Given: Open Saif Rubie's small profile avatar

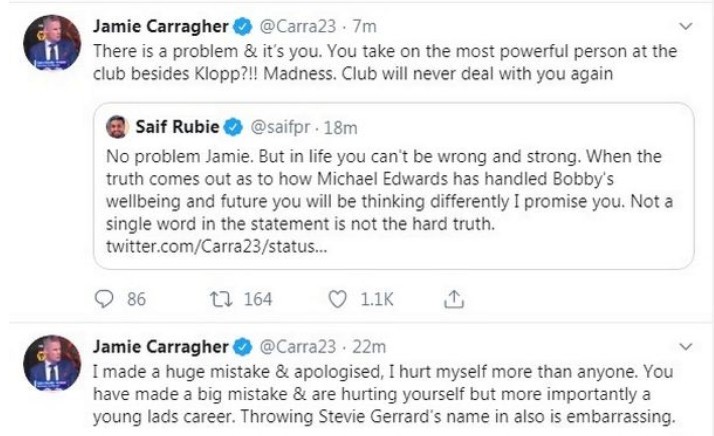Looking at the screenshot, I should (x=118, y=127).
